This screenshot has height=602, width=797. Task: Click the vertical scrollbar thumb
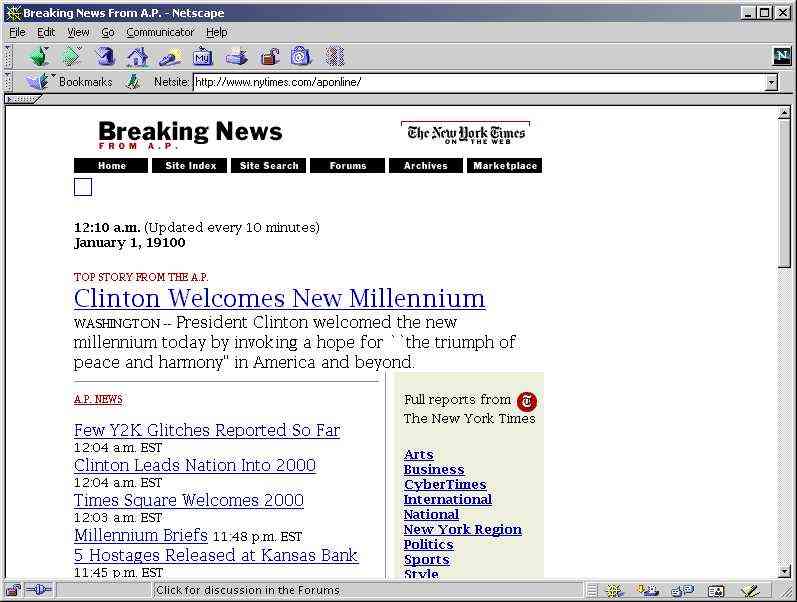[x=784, y=193]
